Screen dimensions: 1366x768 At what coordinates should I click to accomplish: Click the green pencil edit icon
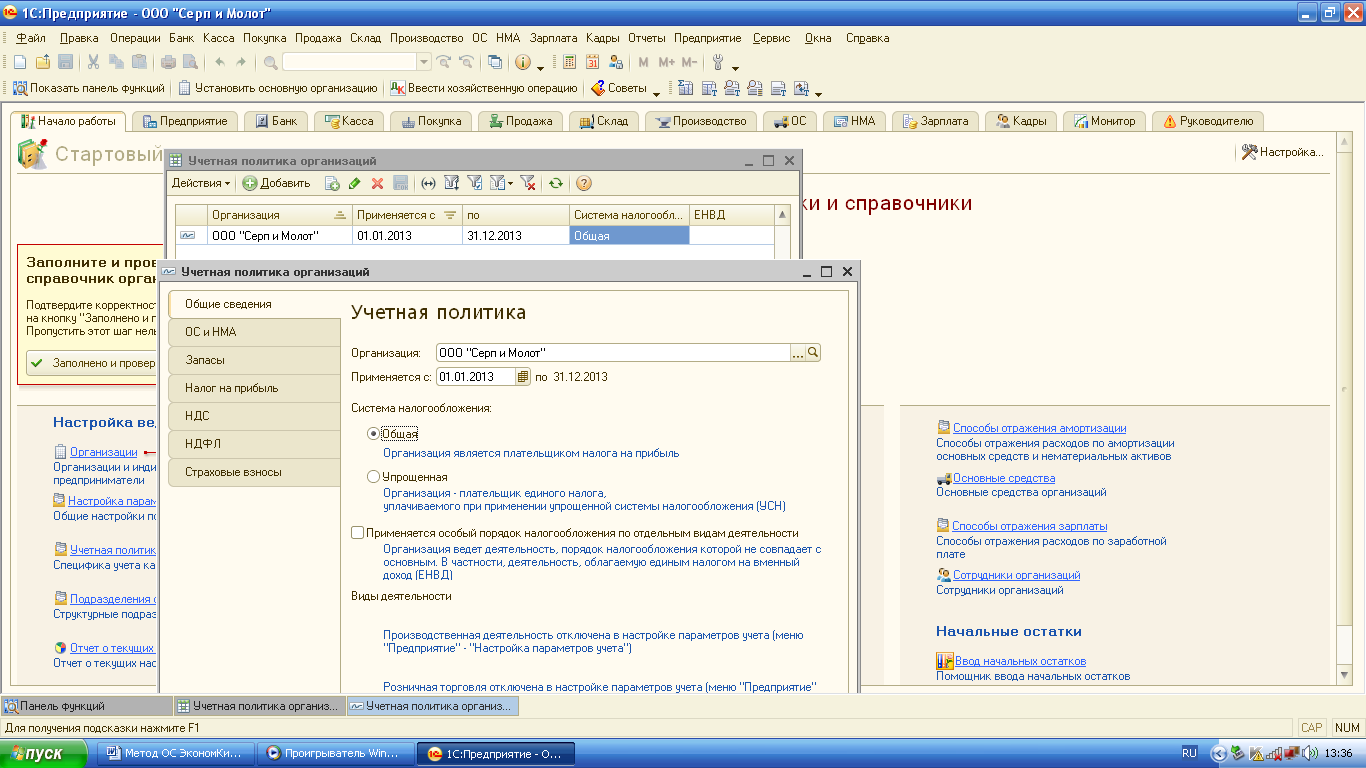[x=355, y=183]
